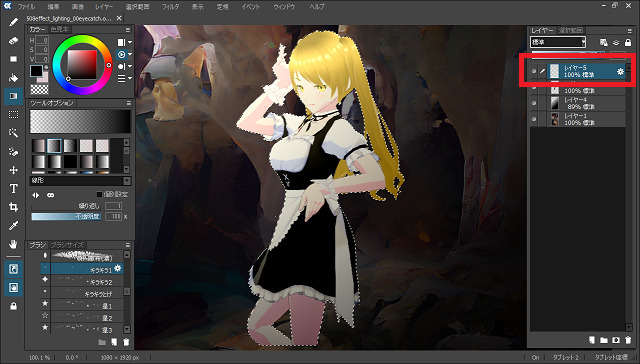
Task: Open the ヘルプ menu
Action: (317, 7)
